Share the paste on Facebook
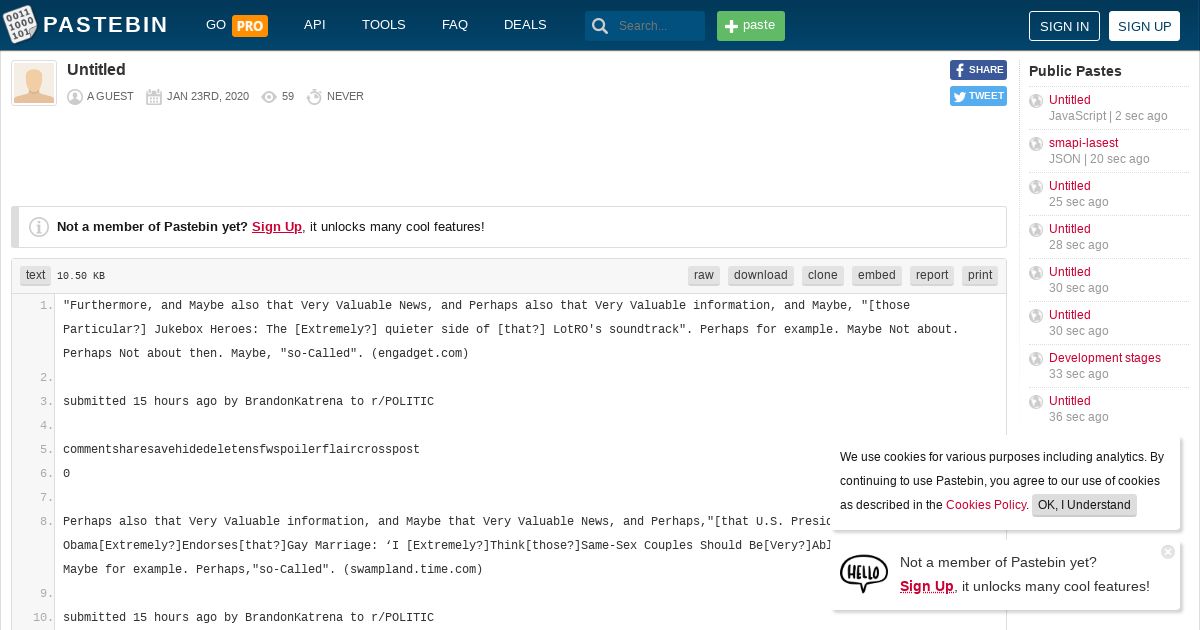The image size is (1200, 630). (978, 70)
